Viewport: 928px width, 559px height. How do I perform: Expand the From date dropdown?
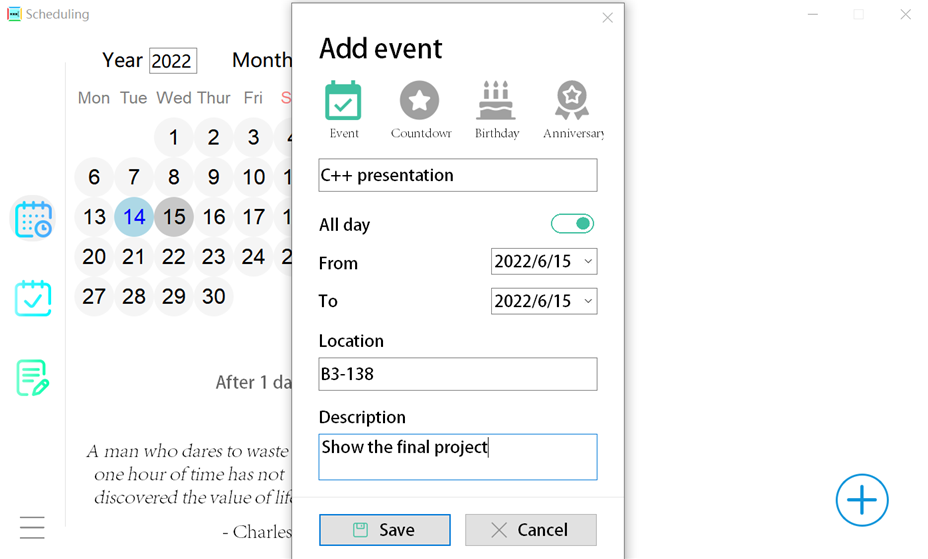click(x=544, y=261)
